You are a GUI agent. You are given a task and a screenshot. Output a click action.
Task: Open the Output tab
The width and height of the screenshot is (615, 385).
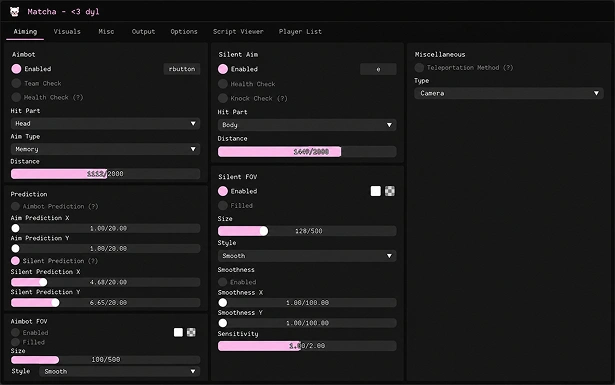tap(143, 32)
